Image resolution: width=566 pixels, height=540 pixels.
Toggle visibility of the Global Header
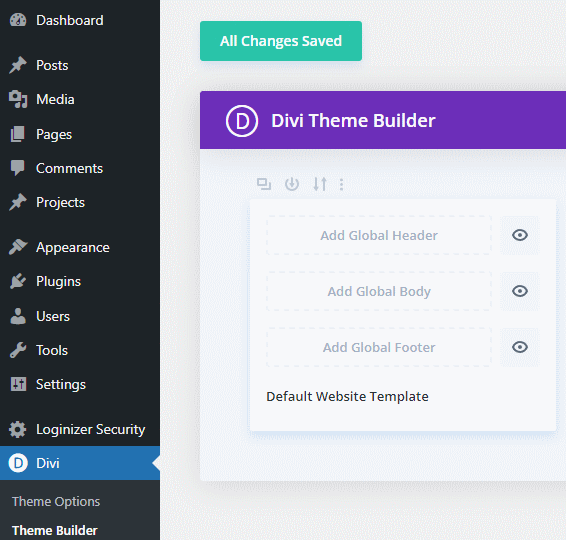pos(520,235)
